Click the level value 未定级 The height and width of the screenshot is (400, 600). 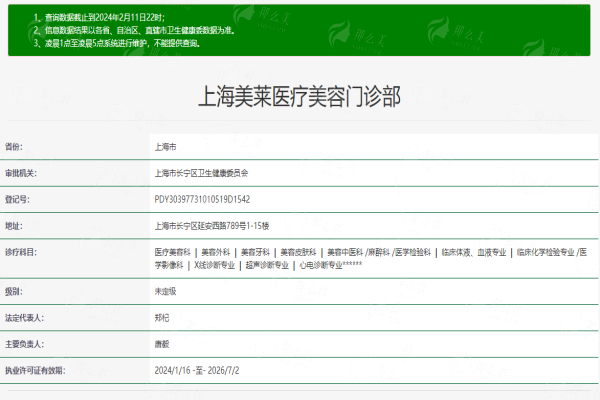click(165, 291)
